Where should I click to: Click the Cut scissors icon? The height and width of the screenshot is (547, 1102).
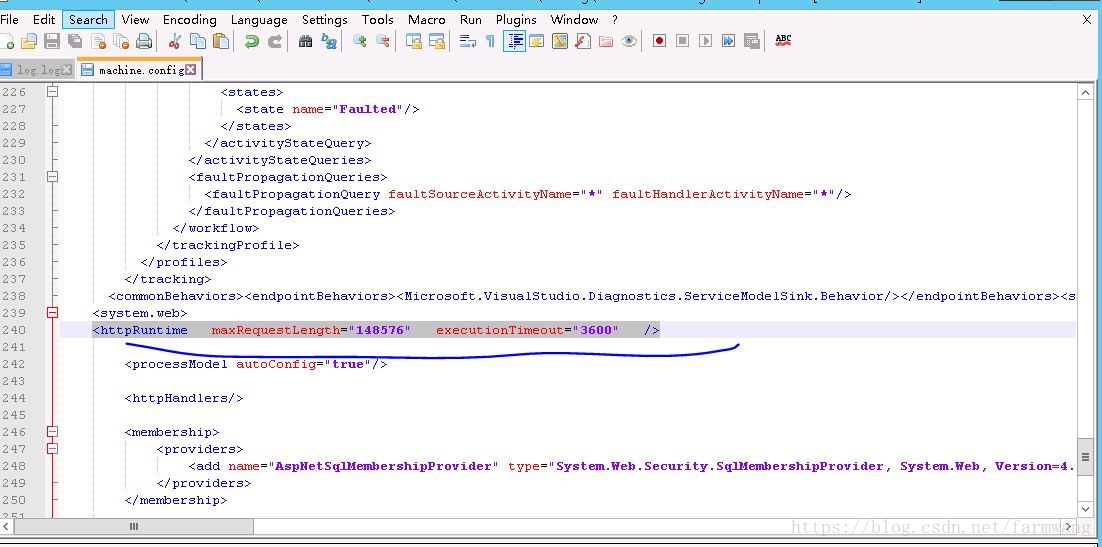point(174,41)
